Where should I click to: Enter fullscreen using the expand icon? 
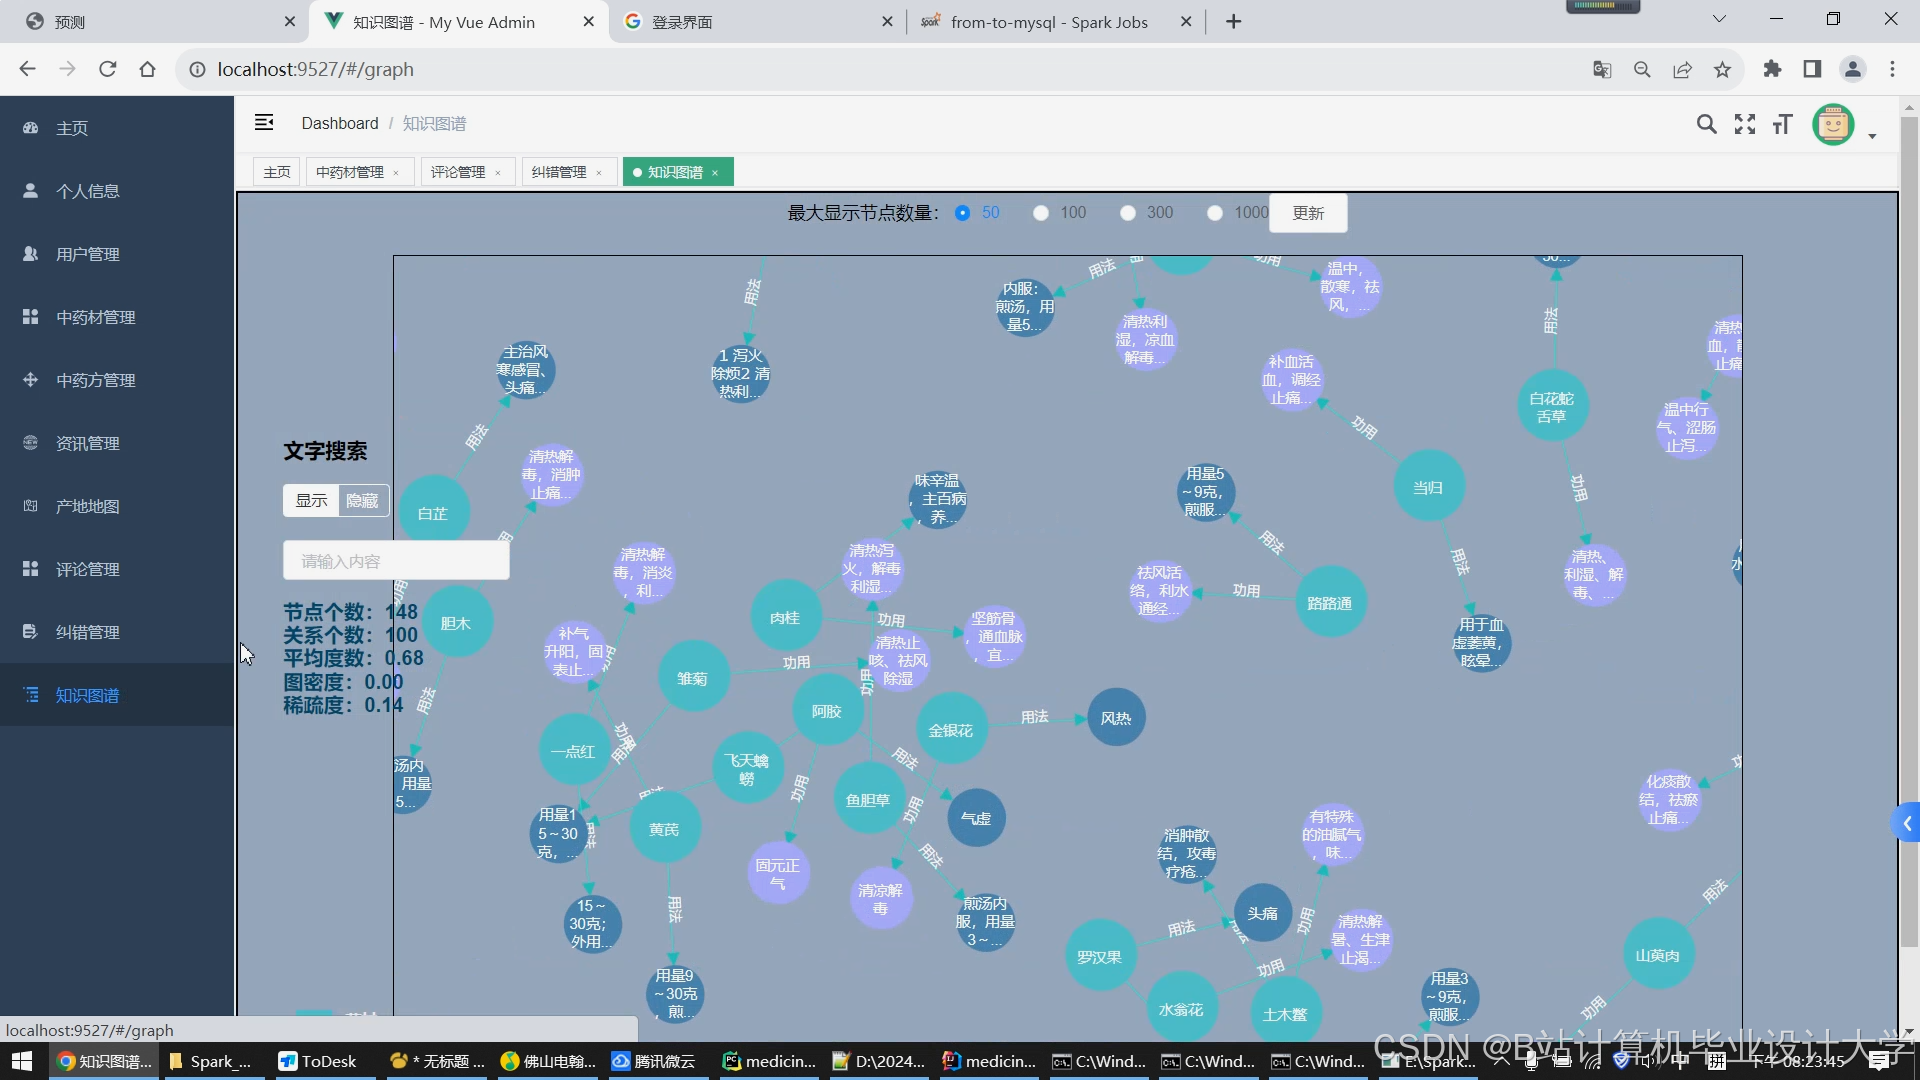pyautogui.click(x=1745, y=124)
